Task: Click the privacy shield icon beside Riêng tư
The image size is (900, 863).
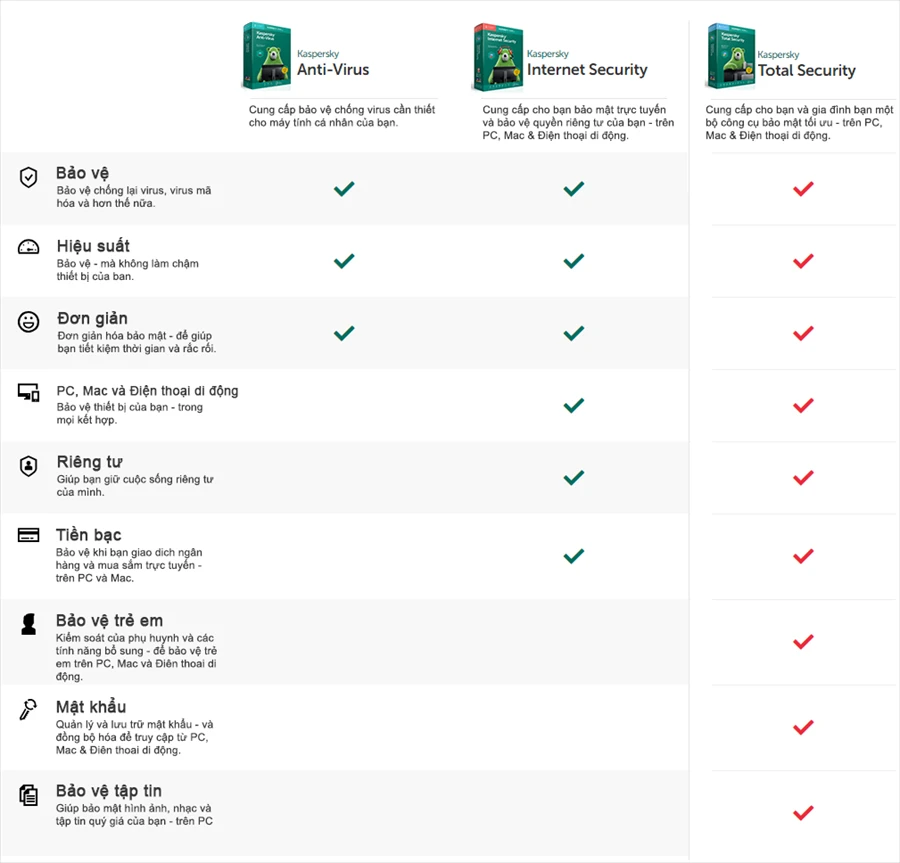Action: 28,465
